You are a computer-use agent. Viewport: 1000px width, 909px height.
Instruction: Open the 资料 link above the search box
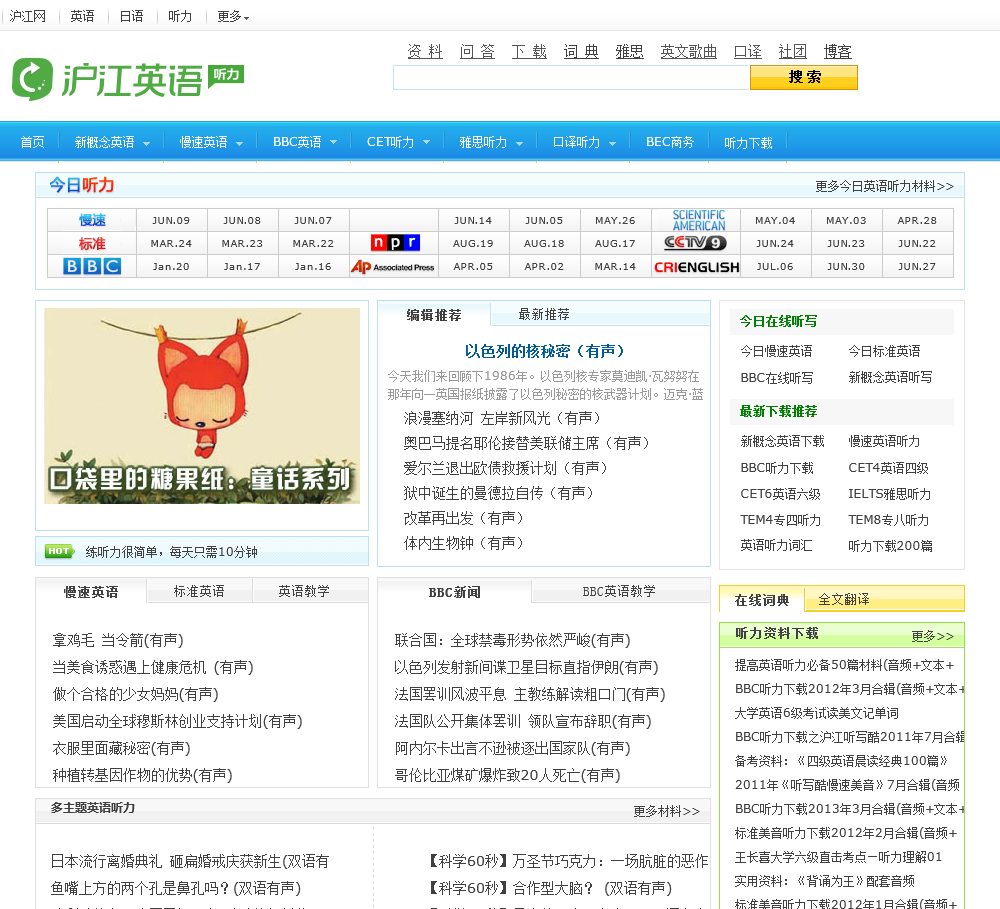click(x=425, y=51)
